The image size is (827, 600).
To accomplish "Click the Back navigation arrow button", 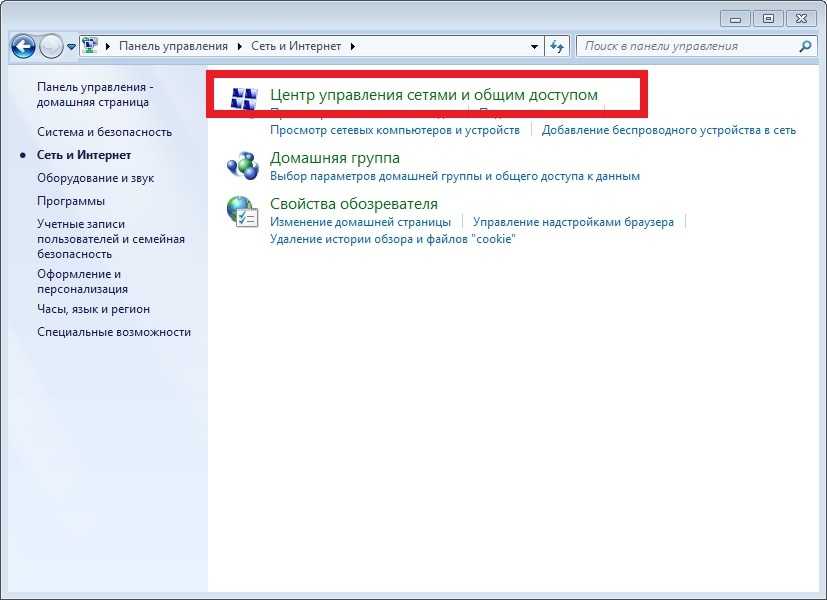I will pyautogui.click(x=24, y=46).
